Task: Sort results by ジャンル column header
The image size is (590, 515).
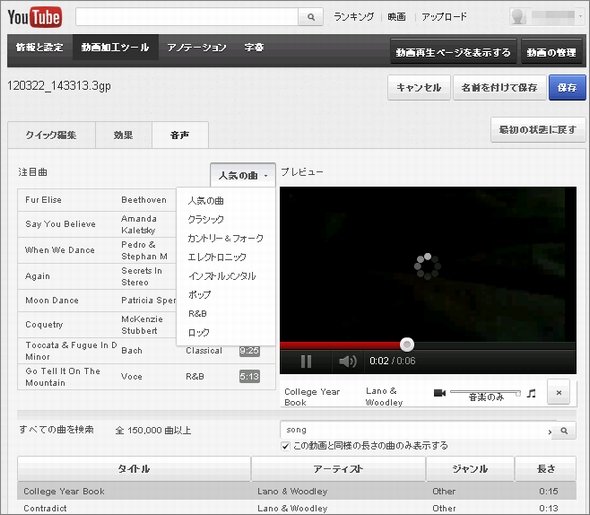Action: coord(470,469)
